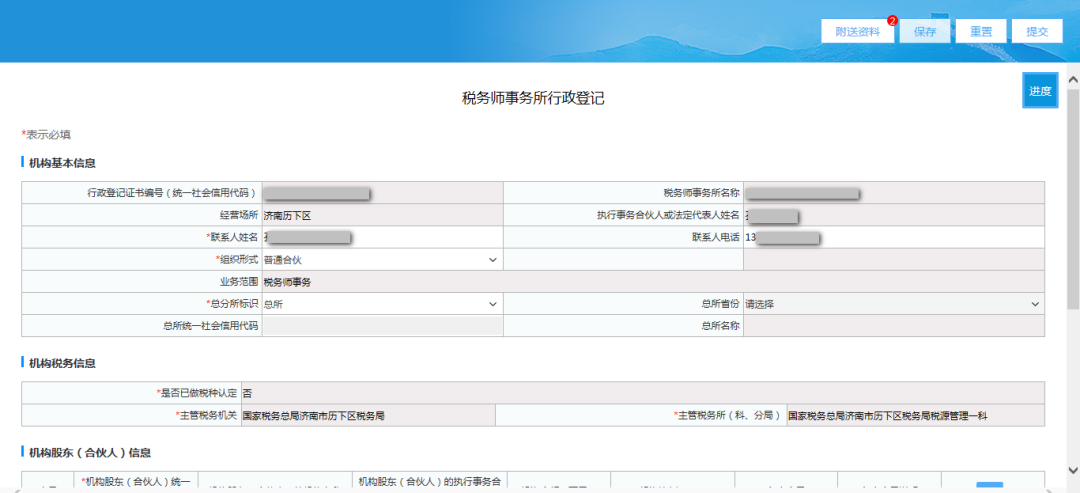Open the 进度 progress panel
The height and width of the screenshot is (493, 1080).
pyautogui.click(x=1040, y=91)
